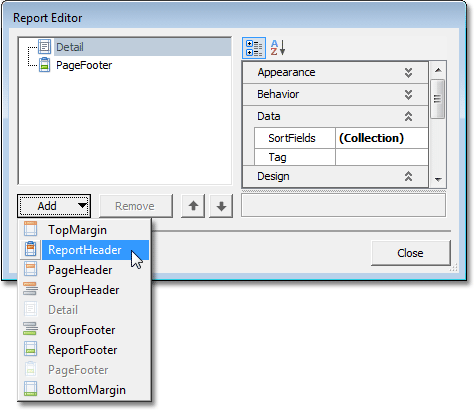Click the move up arrow button
Image resolution: width=474 pixels, height=410 pixels.
pos(193,206)
